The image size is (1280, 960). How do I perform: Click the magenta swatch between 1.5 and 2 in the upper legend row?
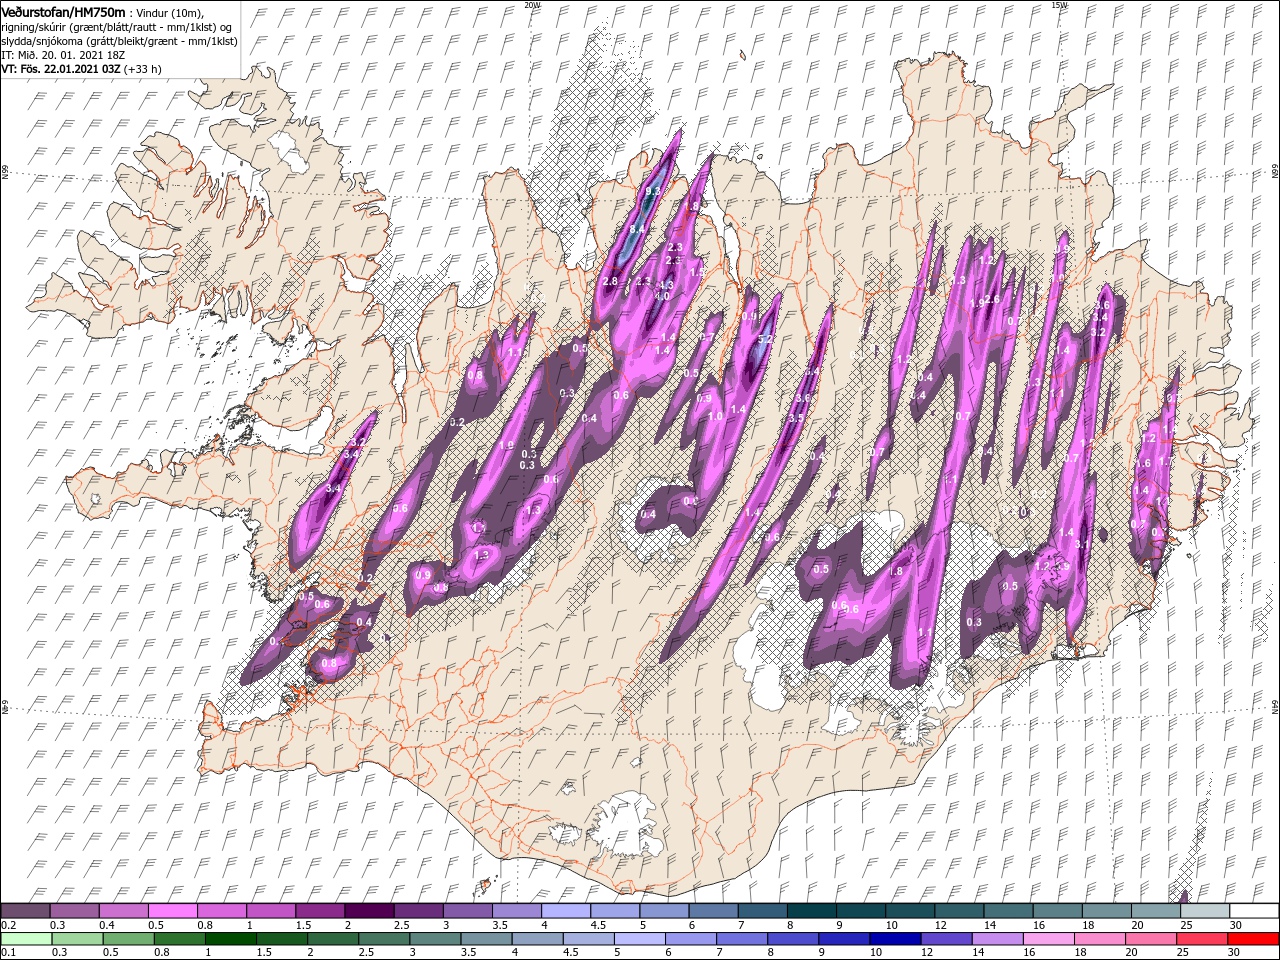(320, 911)
